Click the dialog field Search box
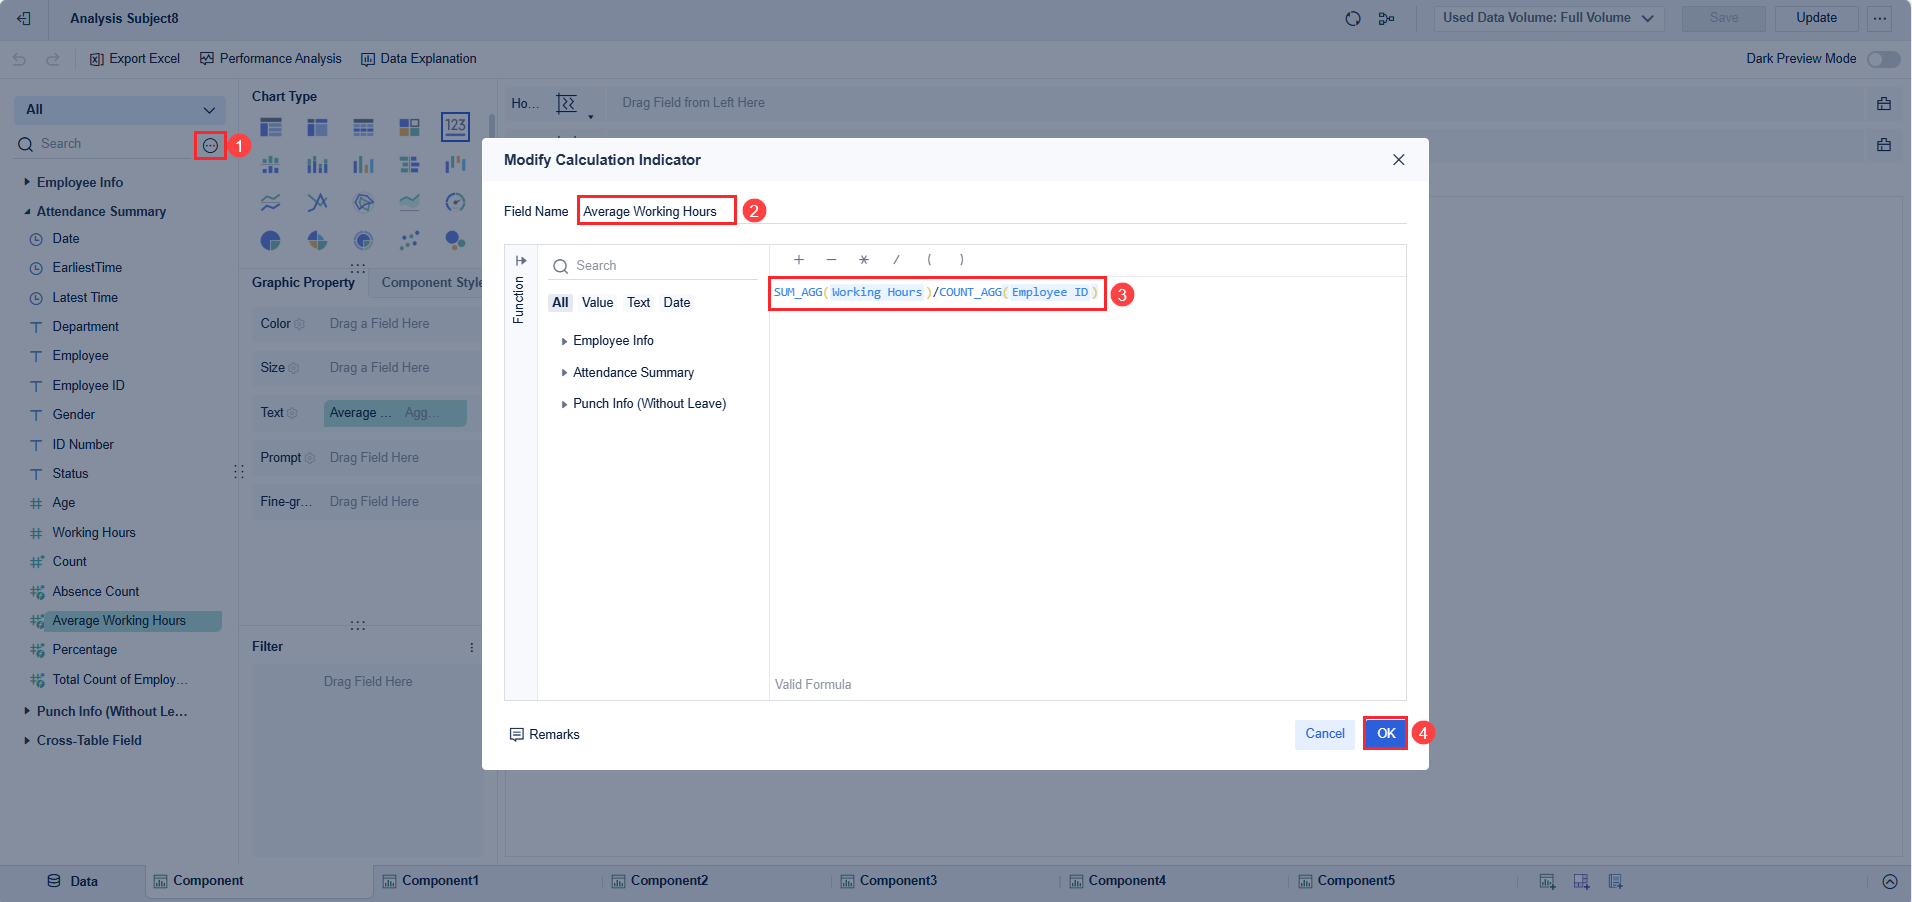1912x902 pixels. coord(655,266)
